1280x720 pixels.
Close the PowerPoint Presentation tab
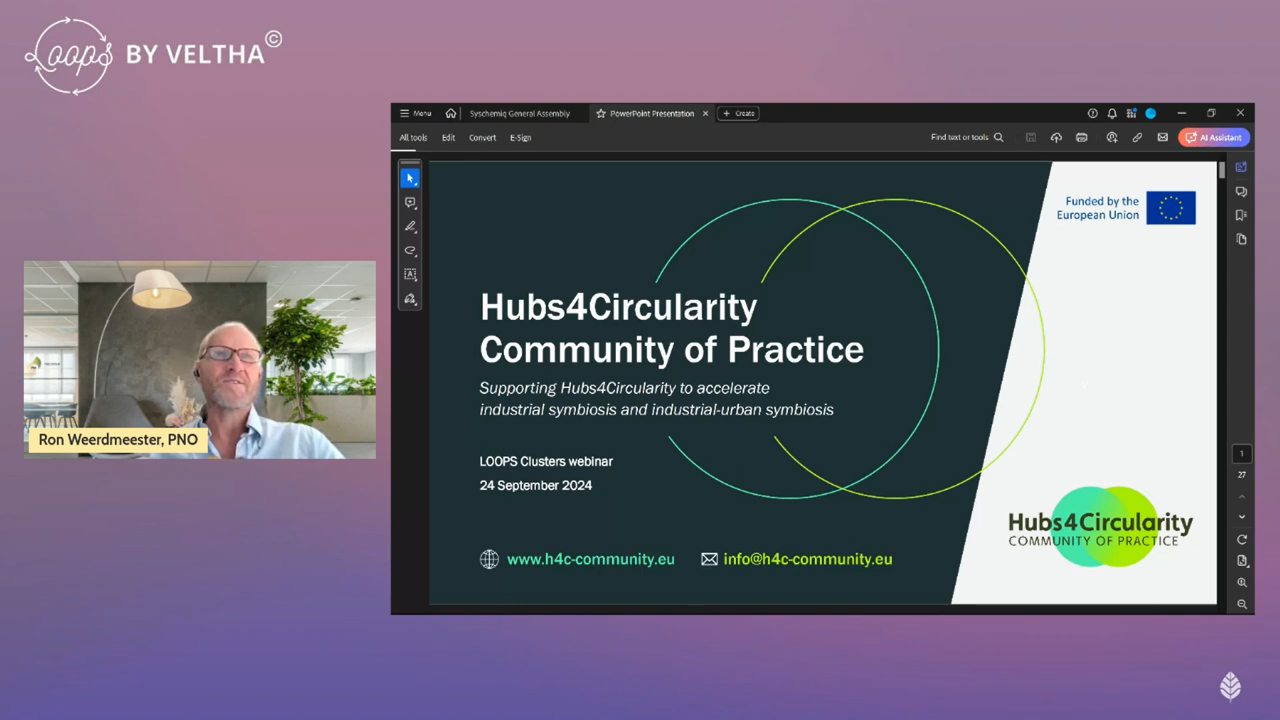[x=705, y=113]
